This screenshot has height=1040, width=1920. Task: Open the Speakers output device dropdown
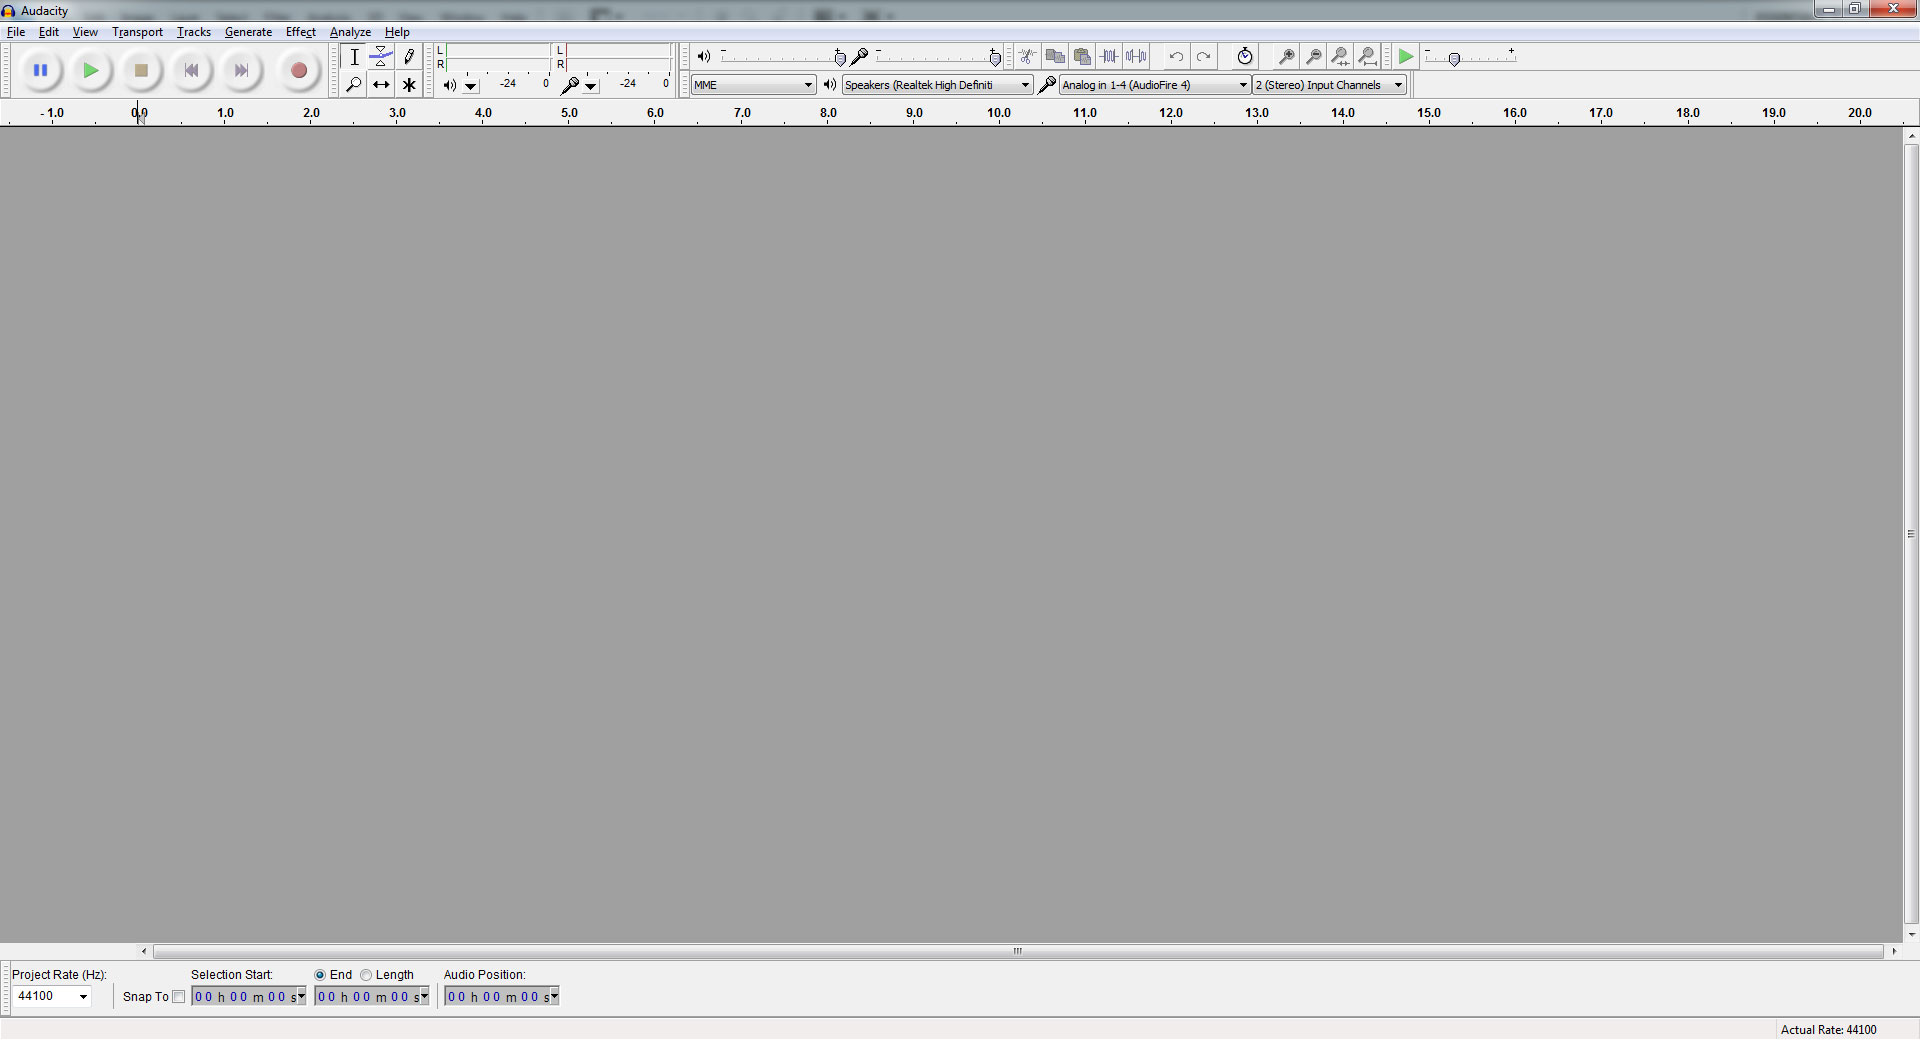937,85
